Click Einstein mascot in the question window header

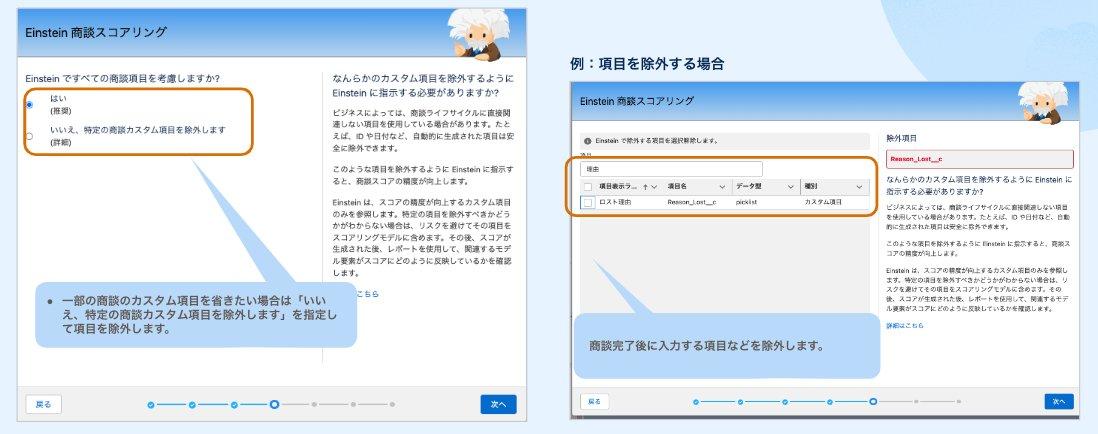click(x=480, y=35)
